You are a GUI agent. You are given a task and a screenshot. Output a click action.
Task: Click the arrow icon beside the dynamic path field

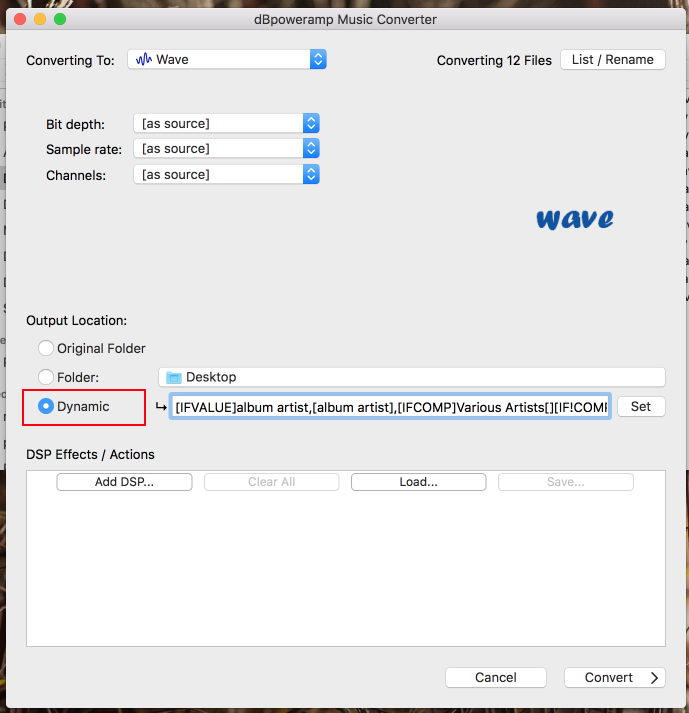coord(161,407)
